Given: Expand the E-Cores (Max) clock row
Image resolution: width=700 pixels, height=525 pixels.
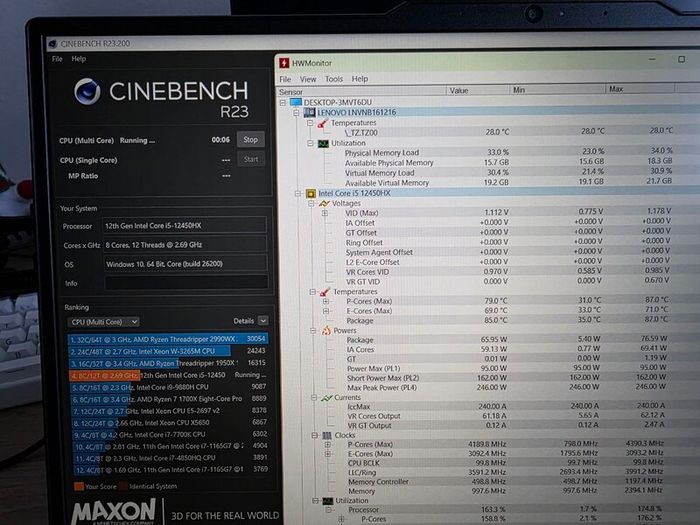Looking at the screenshot, I should click(x=328, y=454).
